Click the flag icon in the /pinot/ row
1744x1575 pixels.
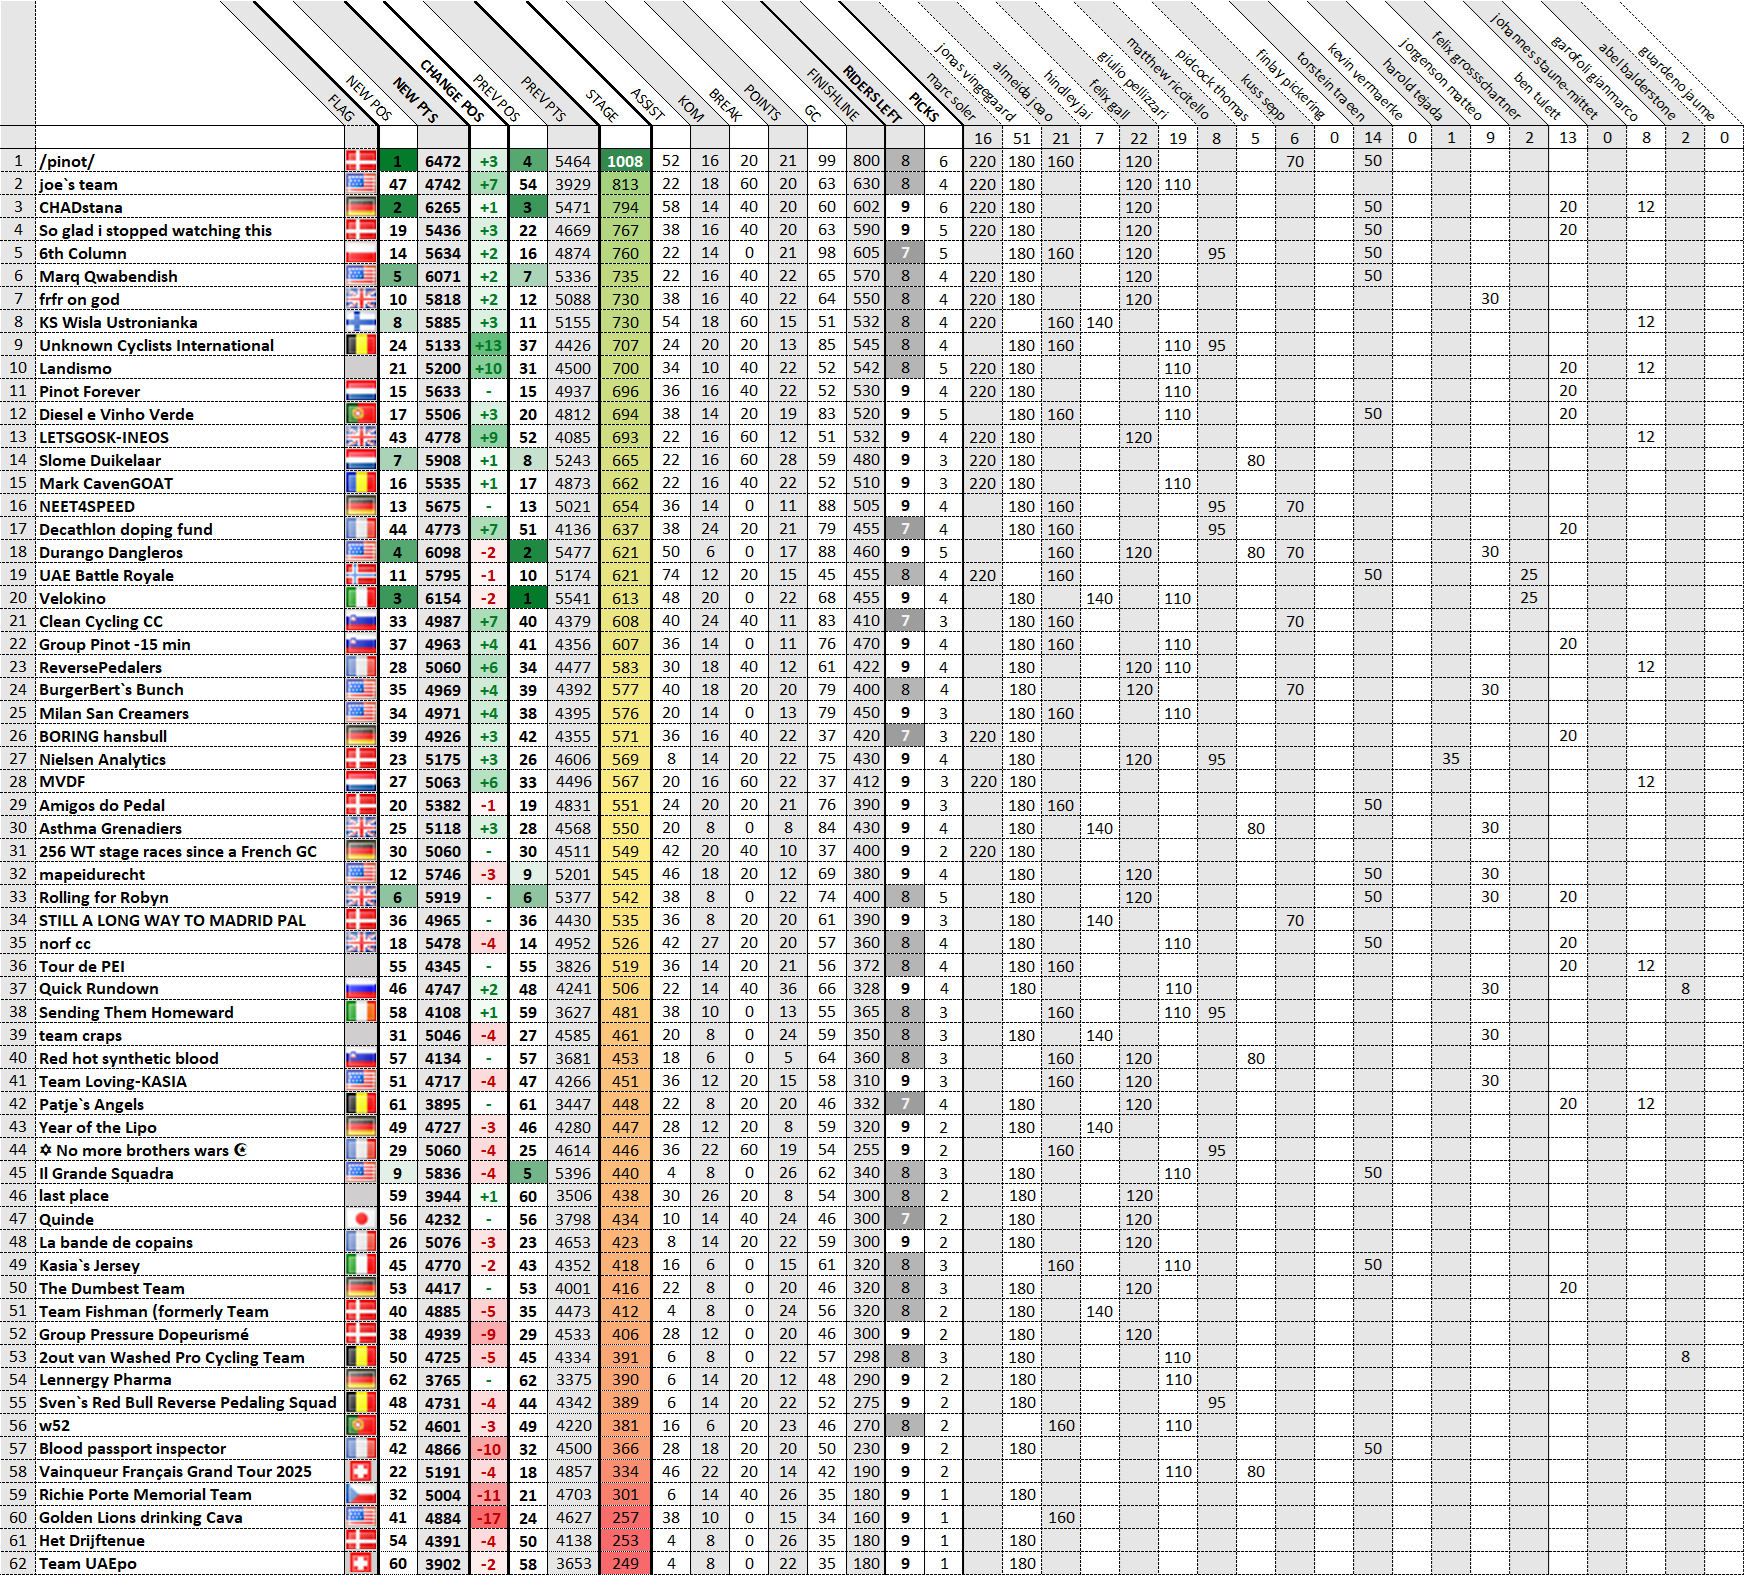[x=361, y=161]
